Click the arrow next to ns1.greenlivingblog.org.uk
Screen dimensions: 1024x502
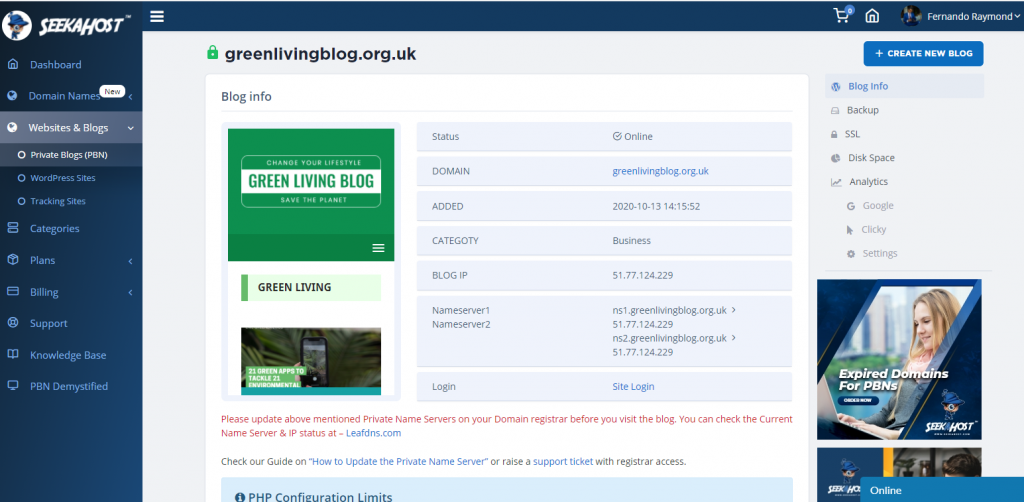(733, 310)
